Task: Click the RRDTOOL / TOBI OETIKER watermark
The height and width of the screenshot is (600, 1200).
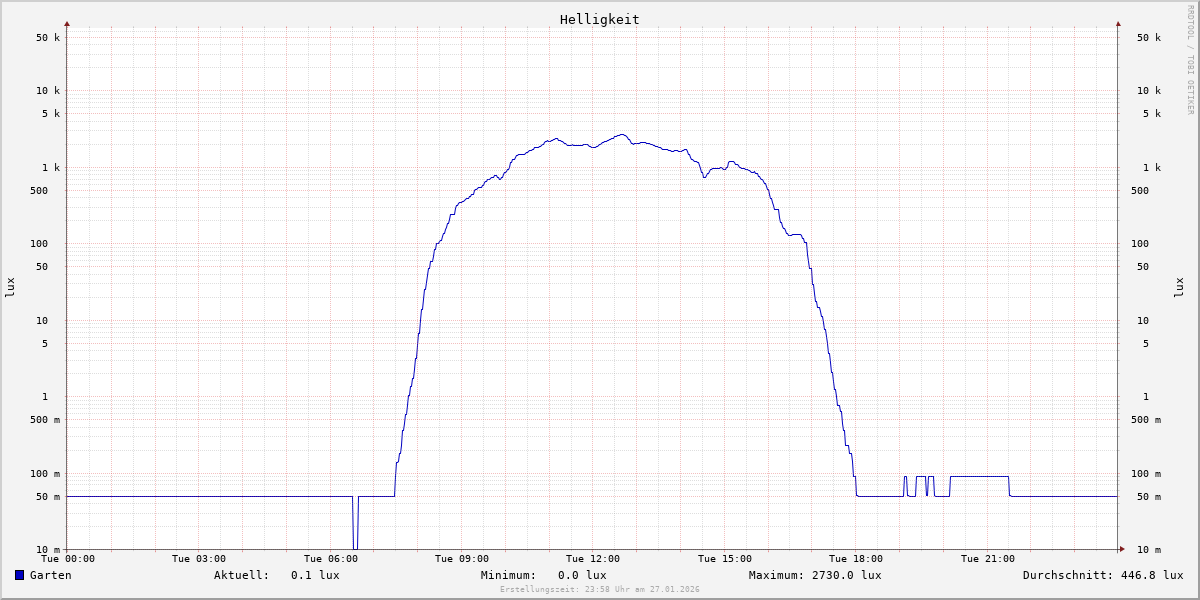Action: click(x=1190, y=59)
